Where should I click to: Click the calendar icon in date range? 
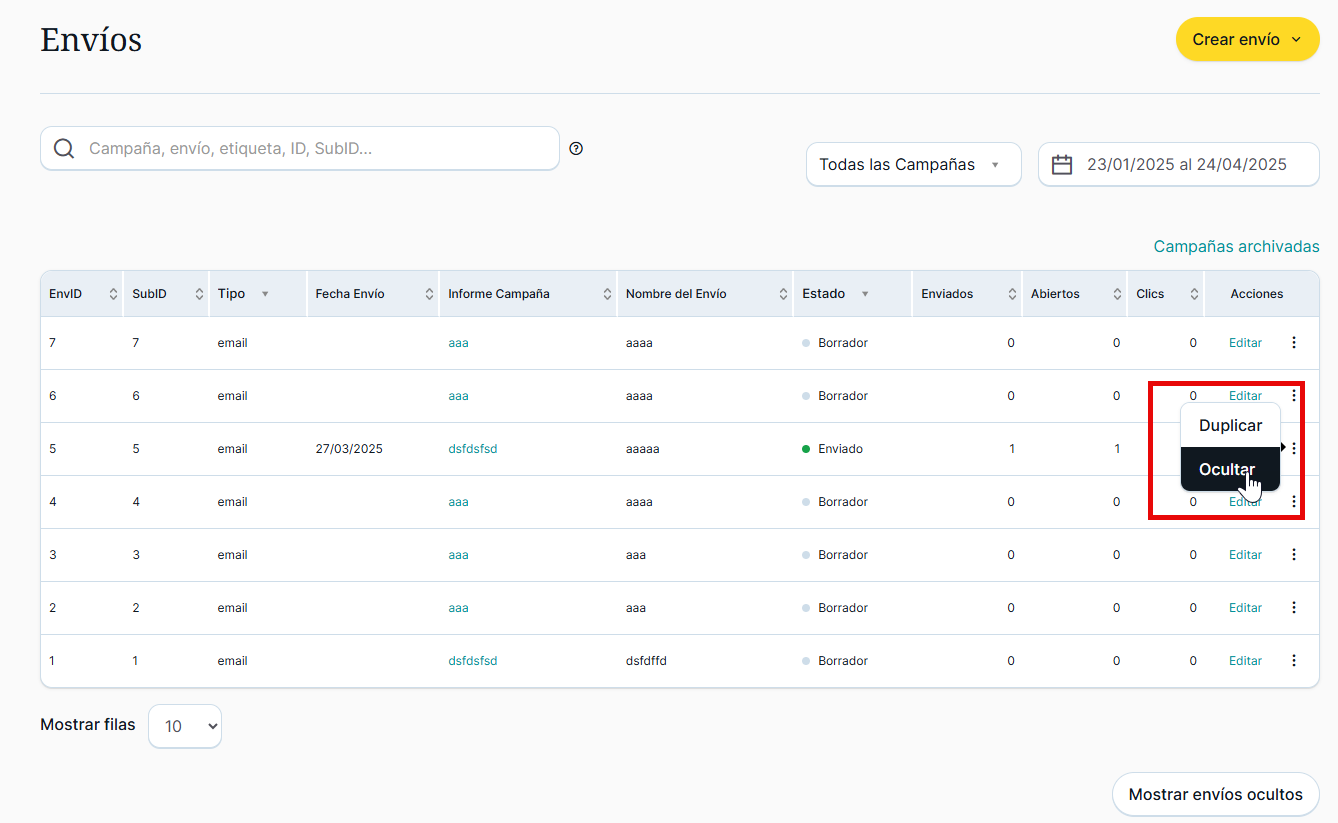(1062, 165)
